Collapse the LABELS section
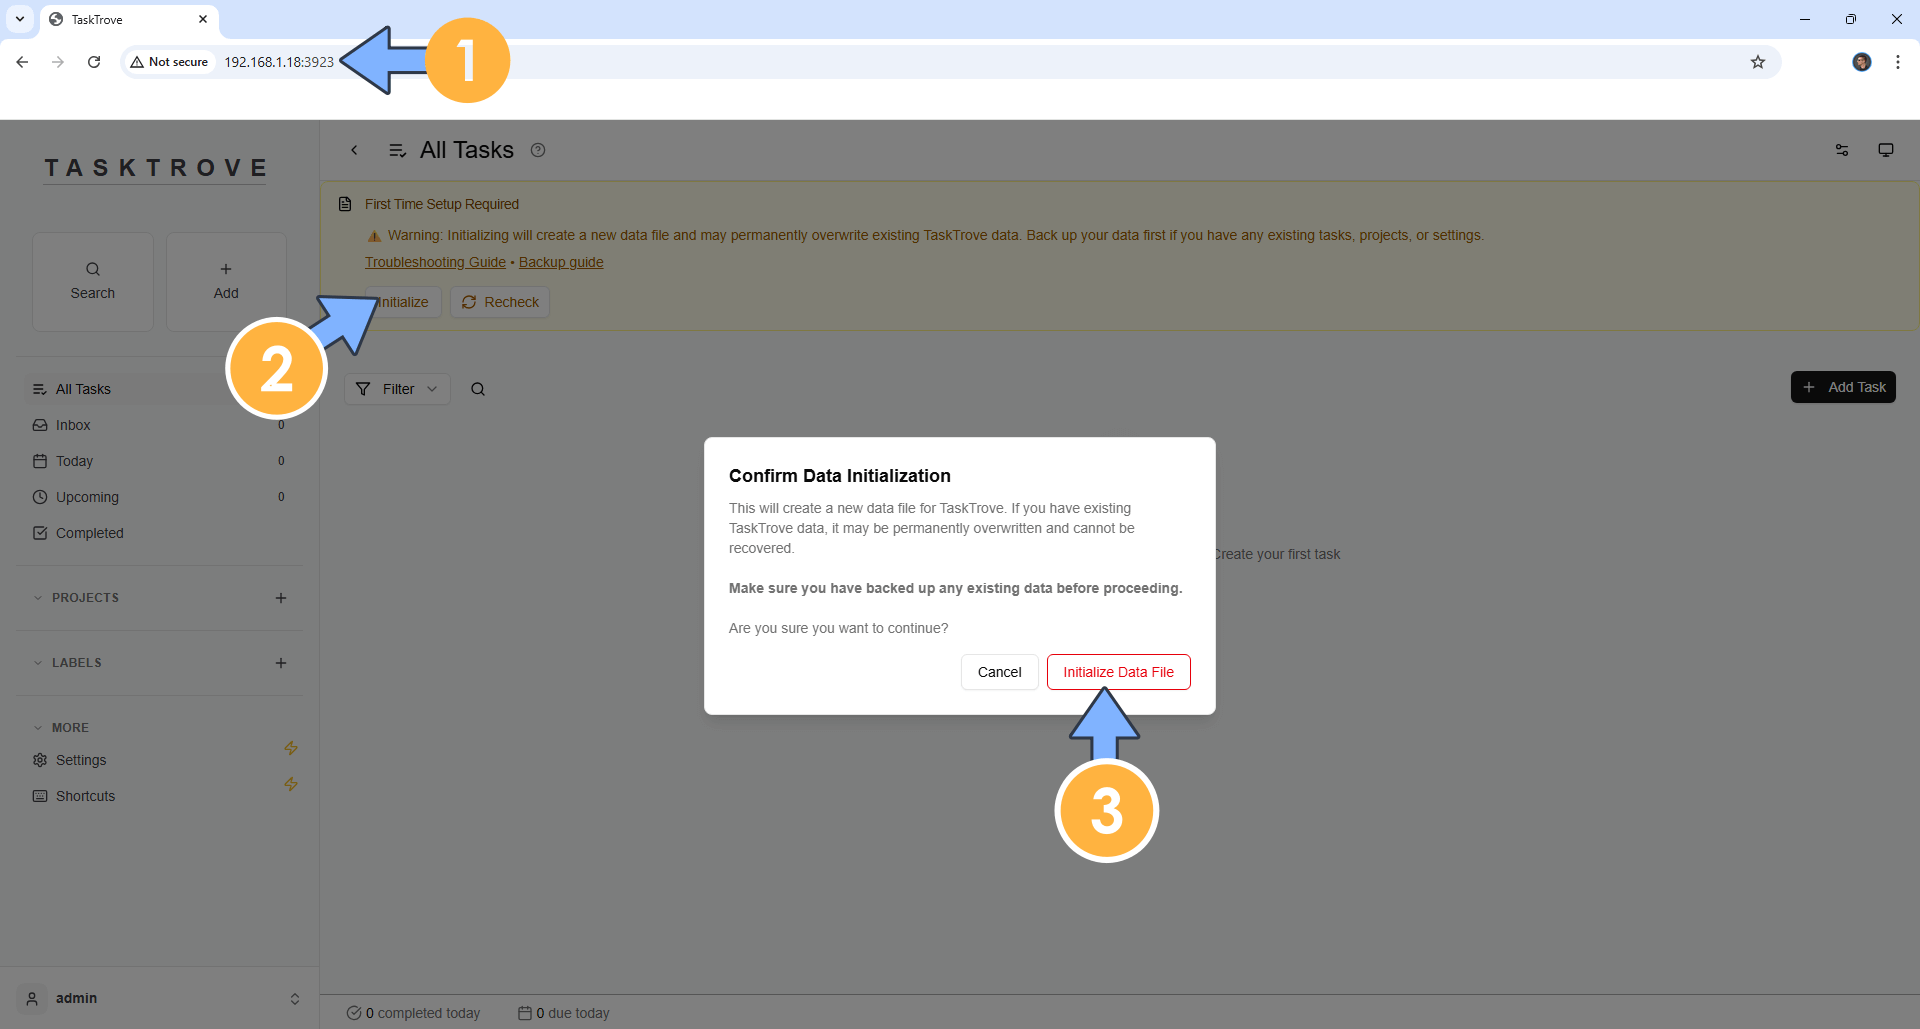 pos(38,663)
